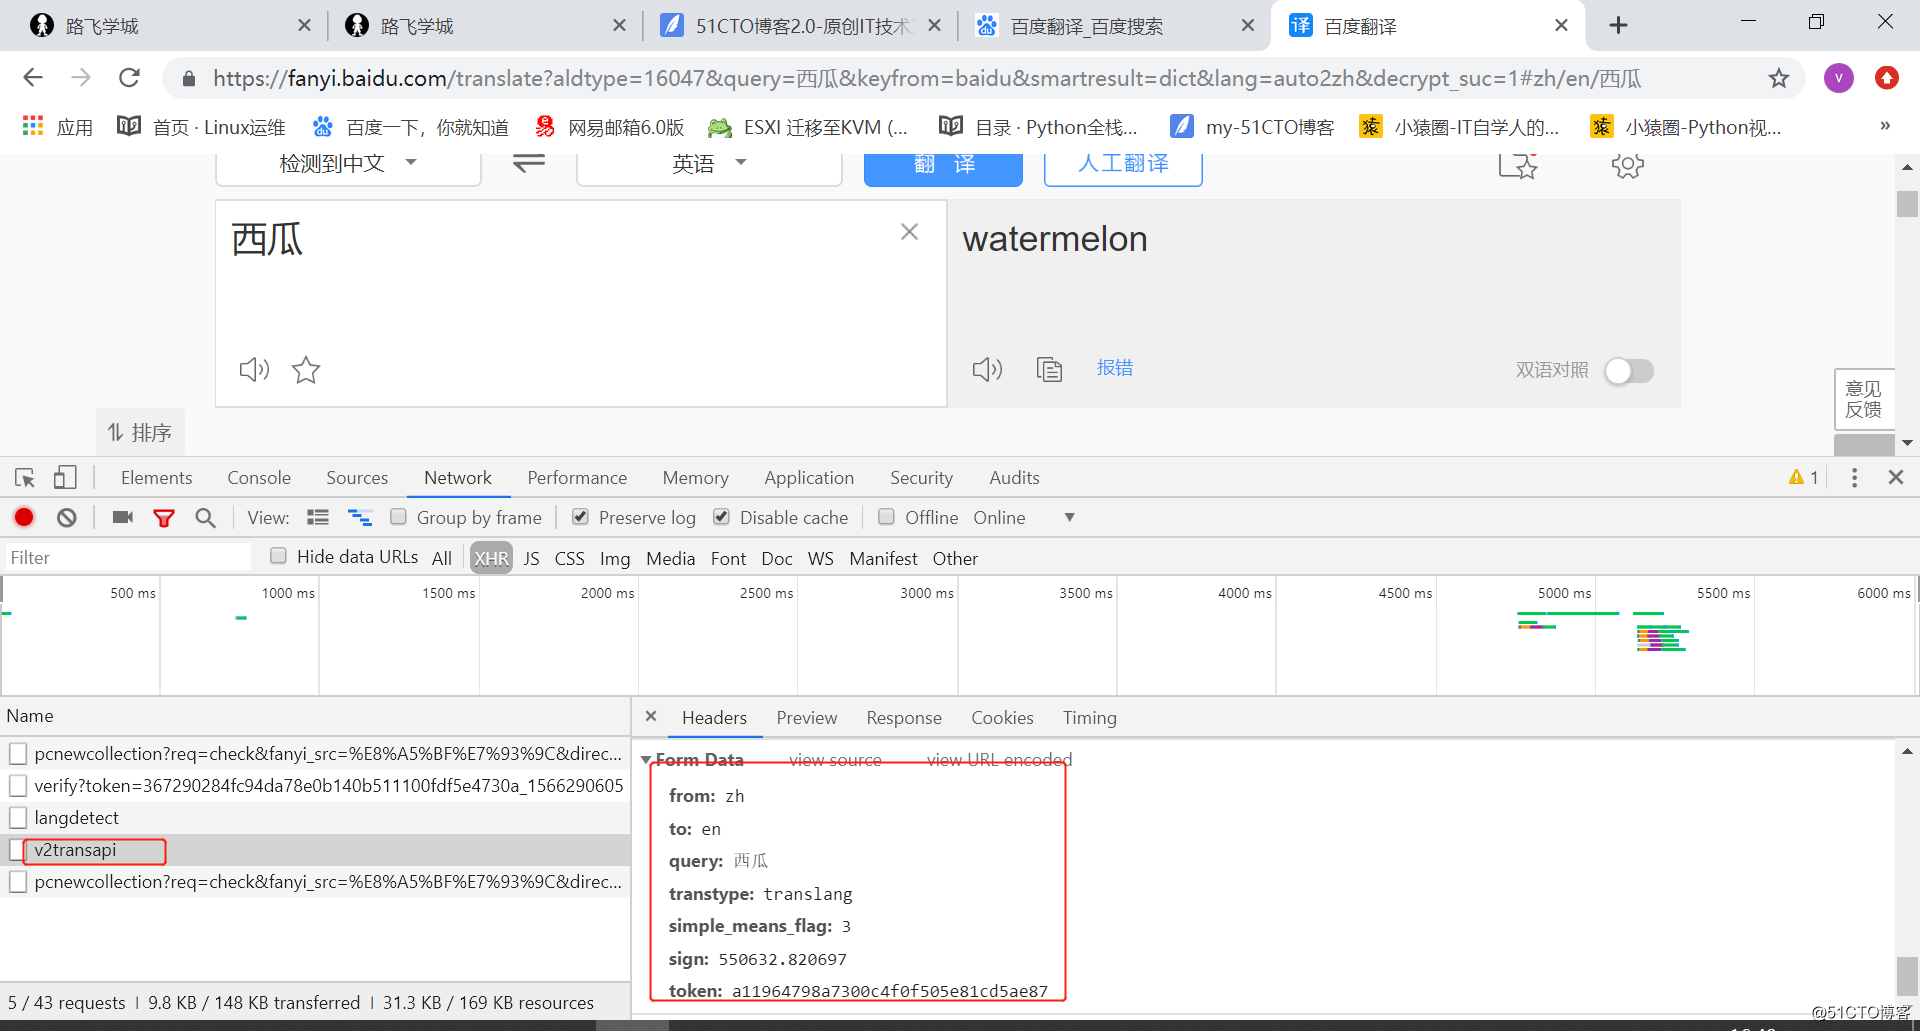1920x1031 pixels.
Task: Tick checkbox for verify?token request
Action: click(18, 786)
